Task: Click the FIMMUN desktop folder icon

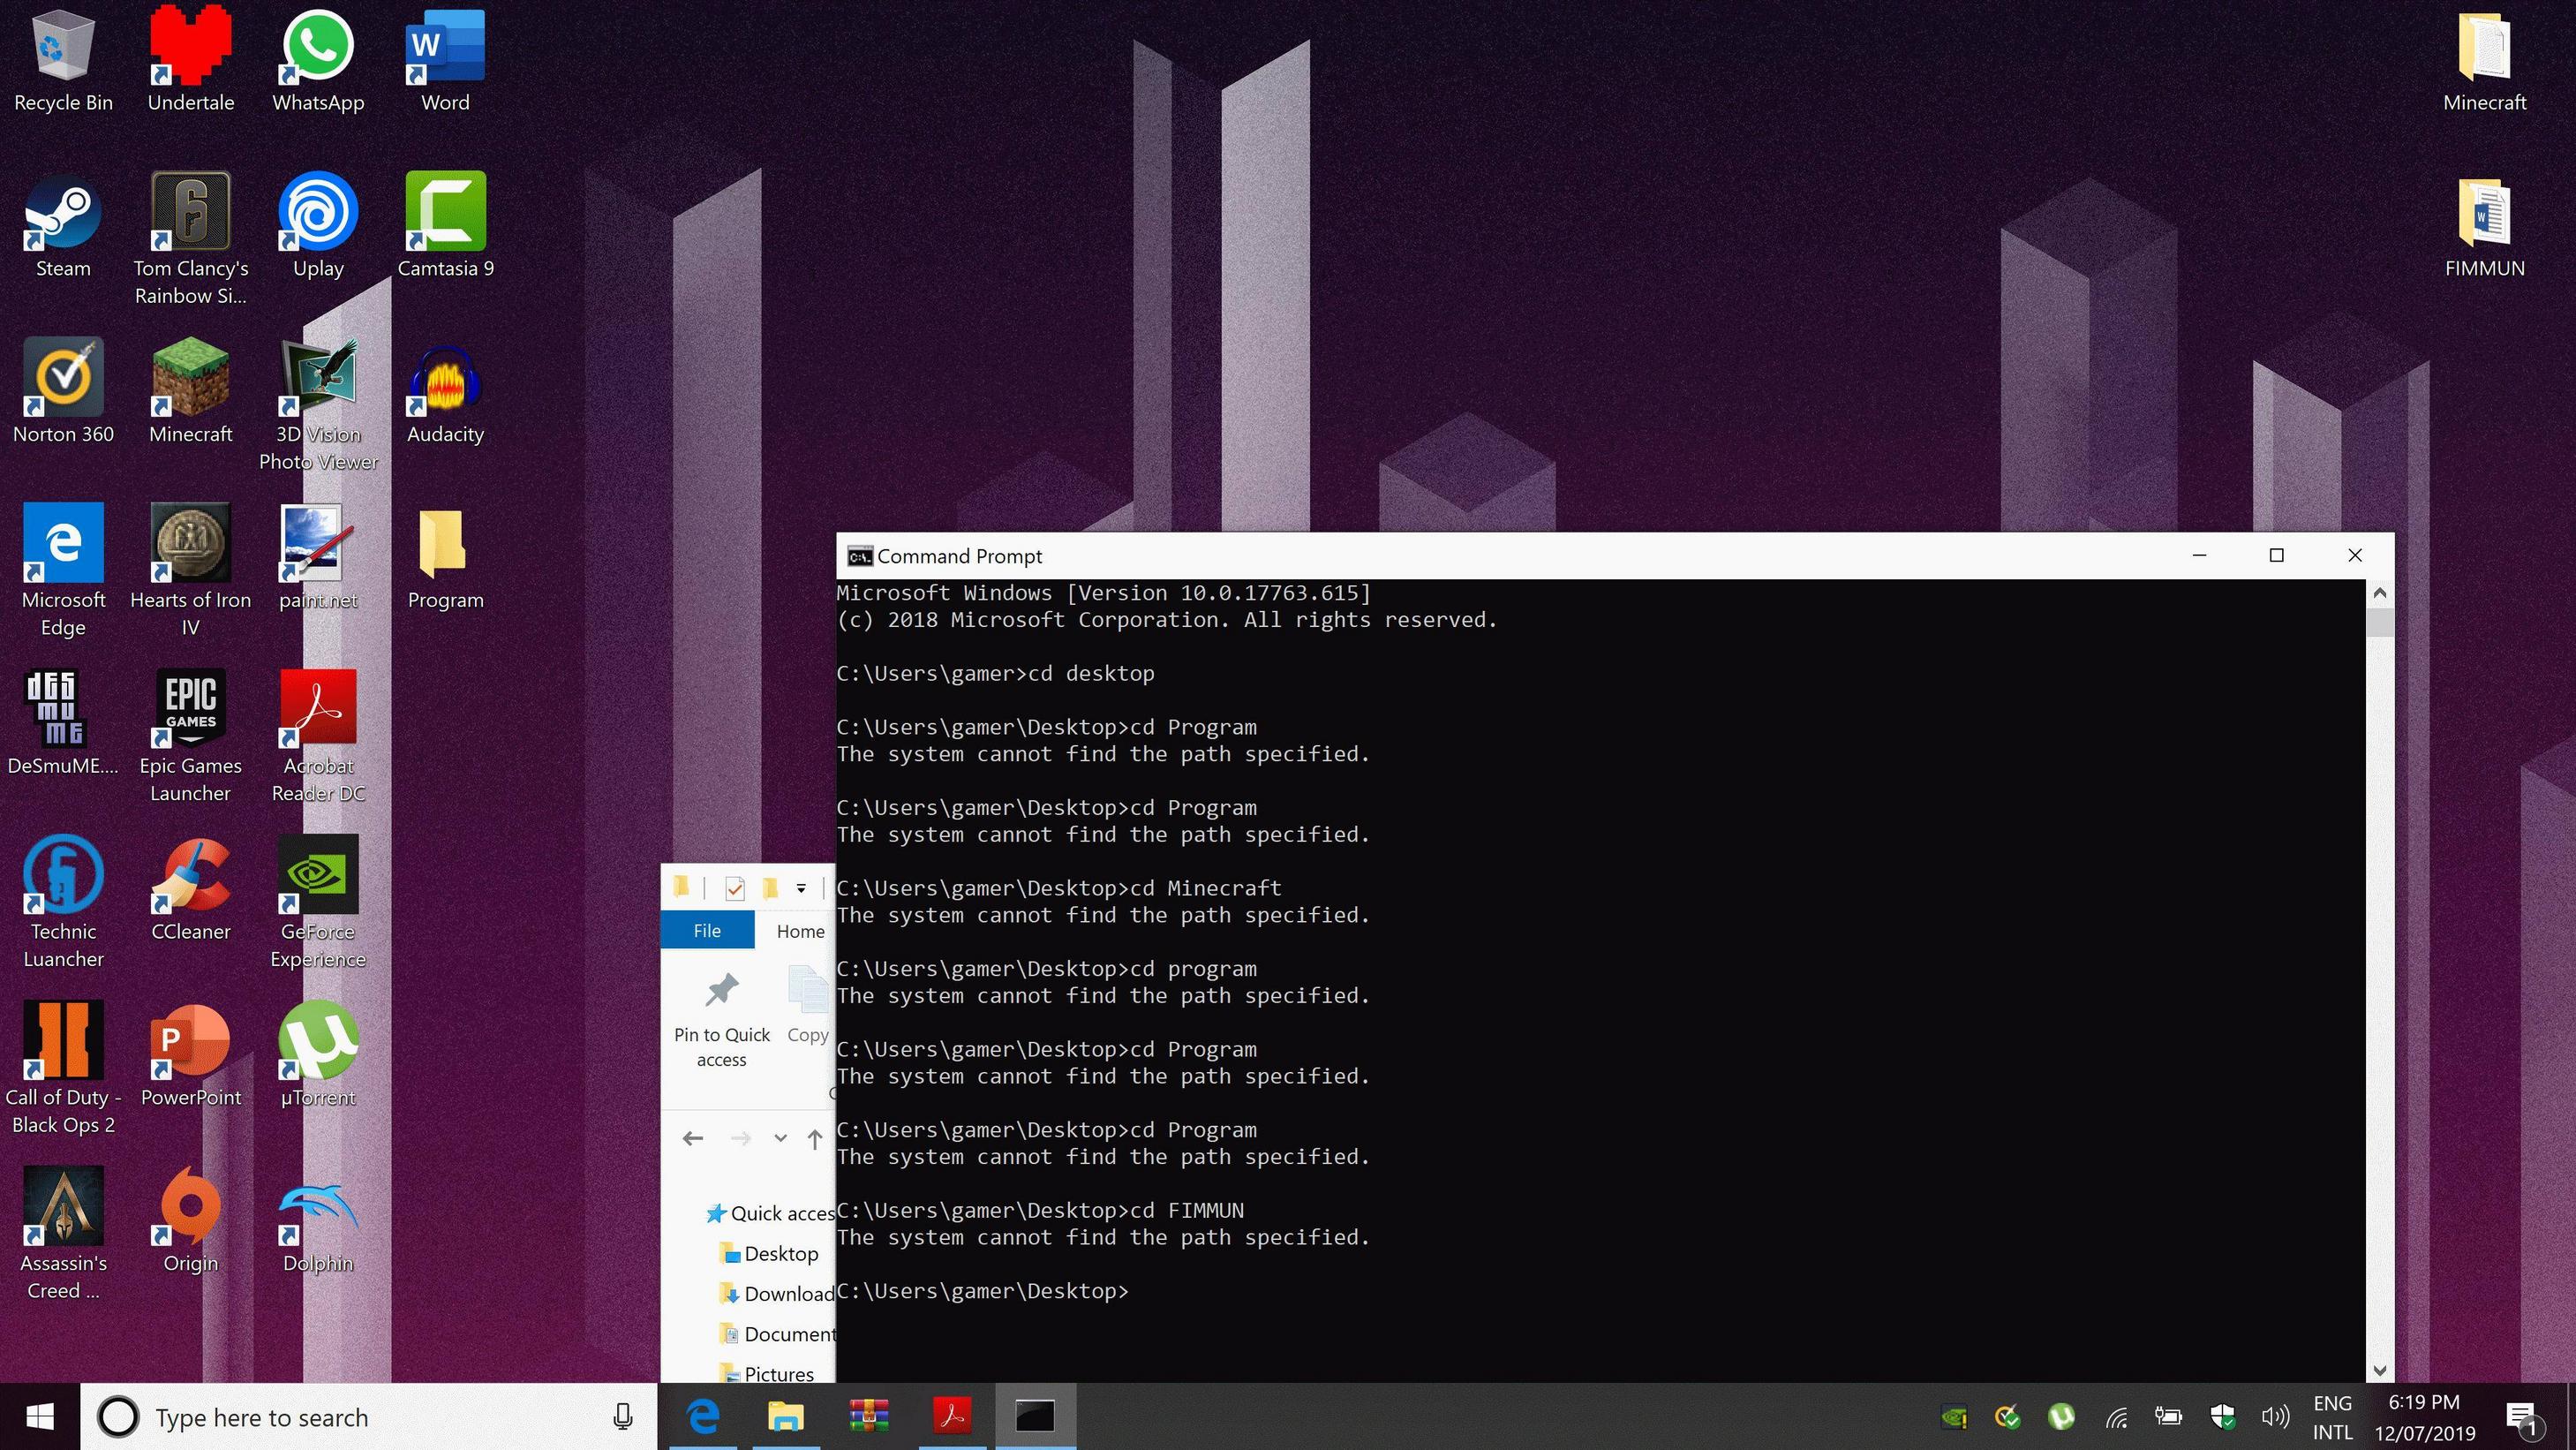Action: pos(2484,214)
